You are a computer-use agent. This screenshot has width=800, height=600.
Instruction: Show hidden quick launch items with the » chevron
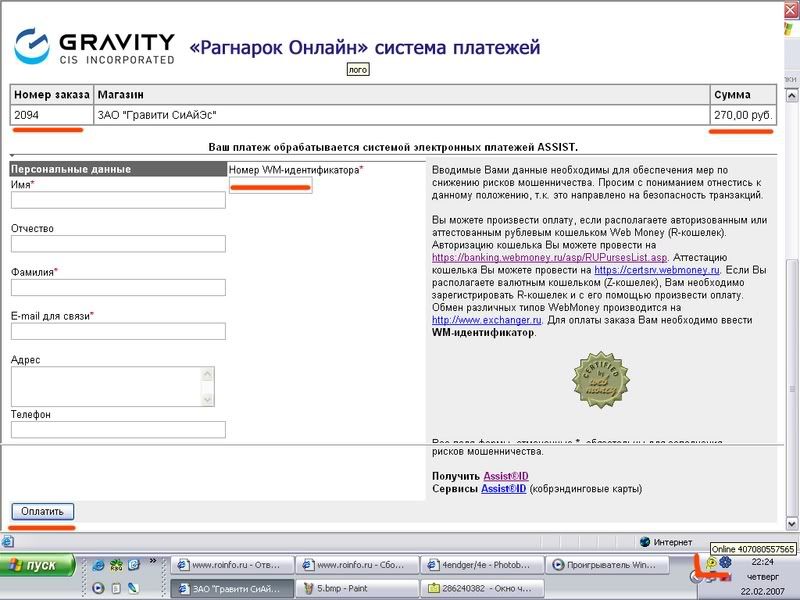point(153,561)
